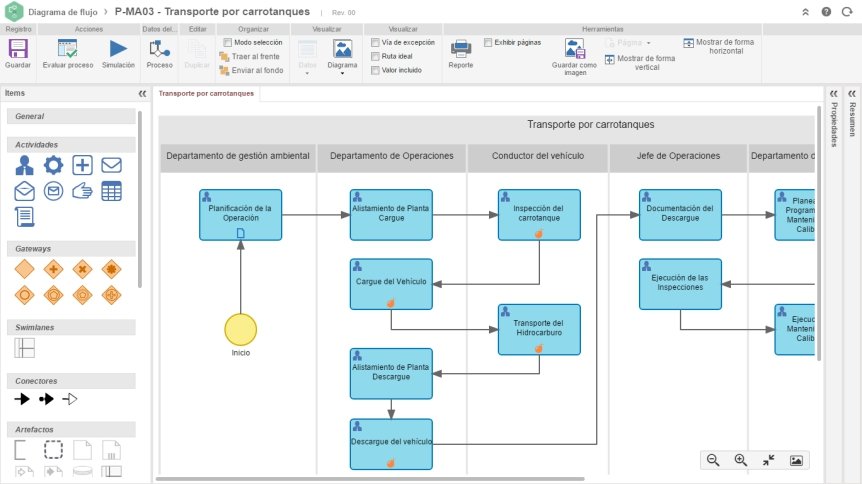Click the Reporte printer icon

461,49
